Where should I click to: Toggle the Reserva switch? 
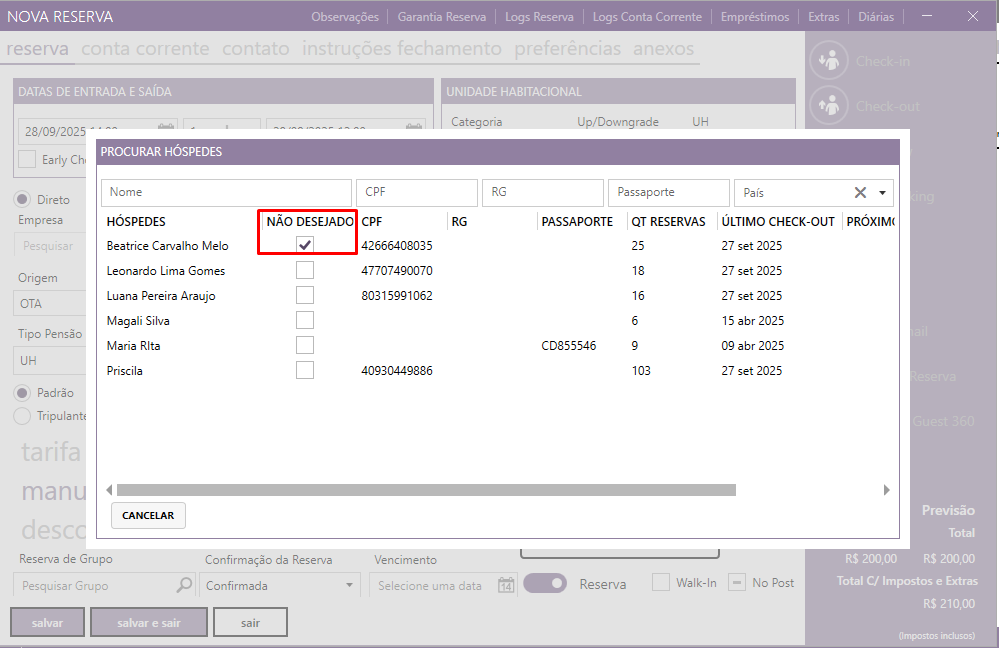545,584
